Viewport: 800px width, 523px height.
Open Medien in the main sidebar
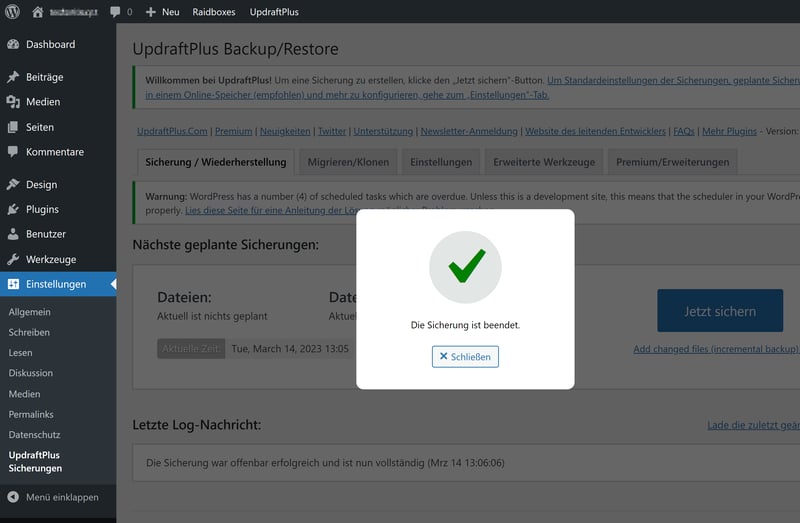click(x=42, y=102)
